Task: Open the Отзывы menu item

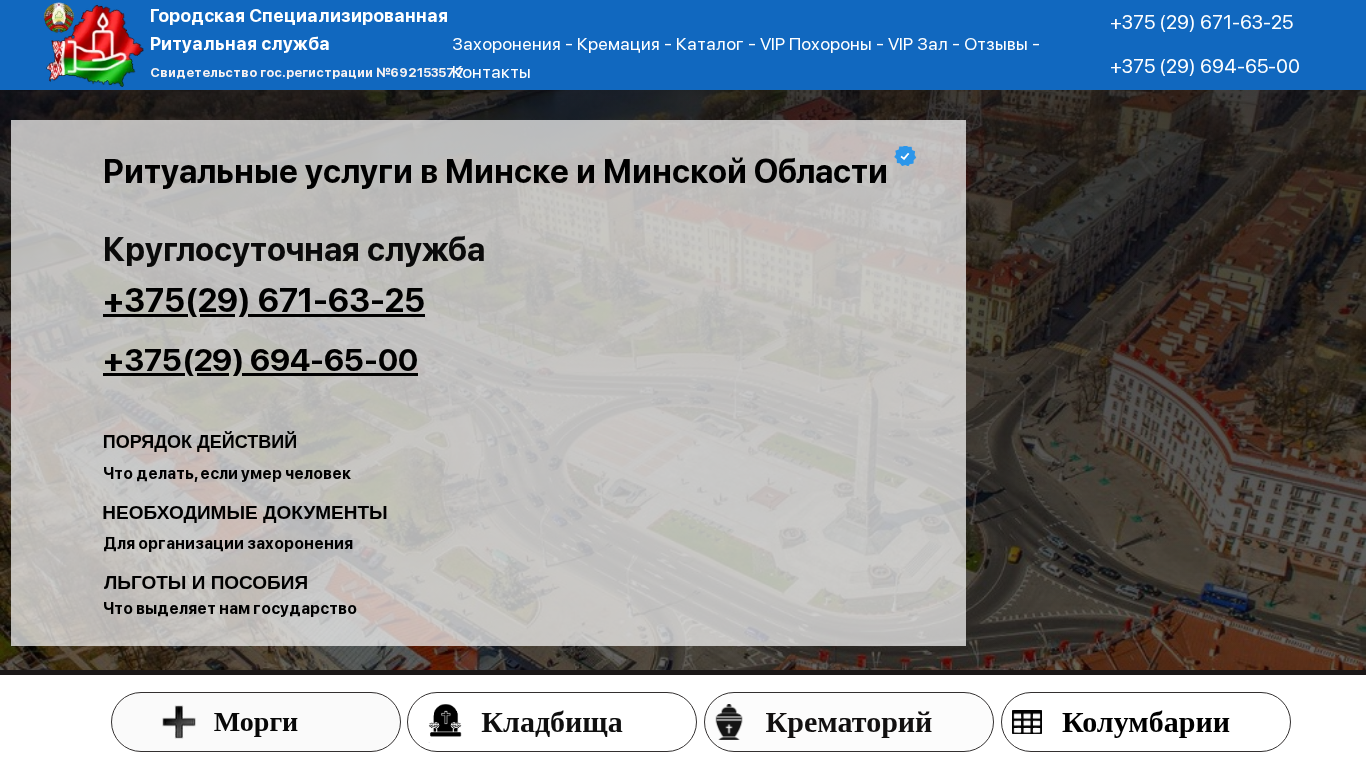Action: (995, 44)
